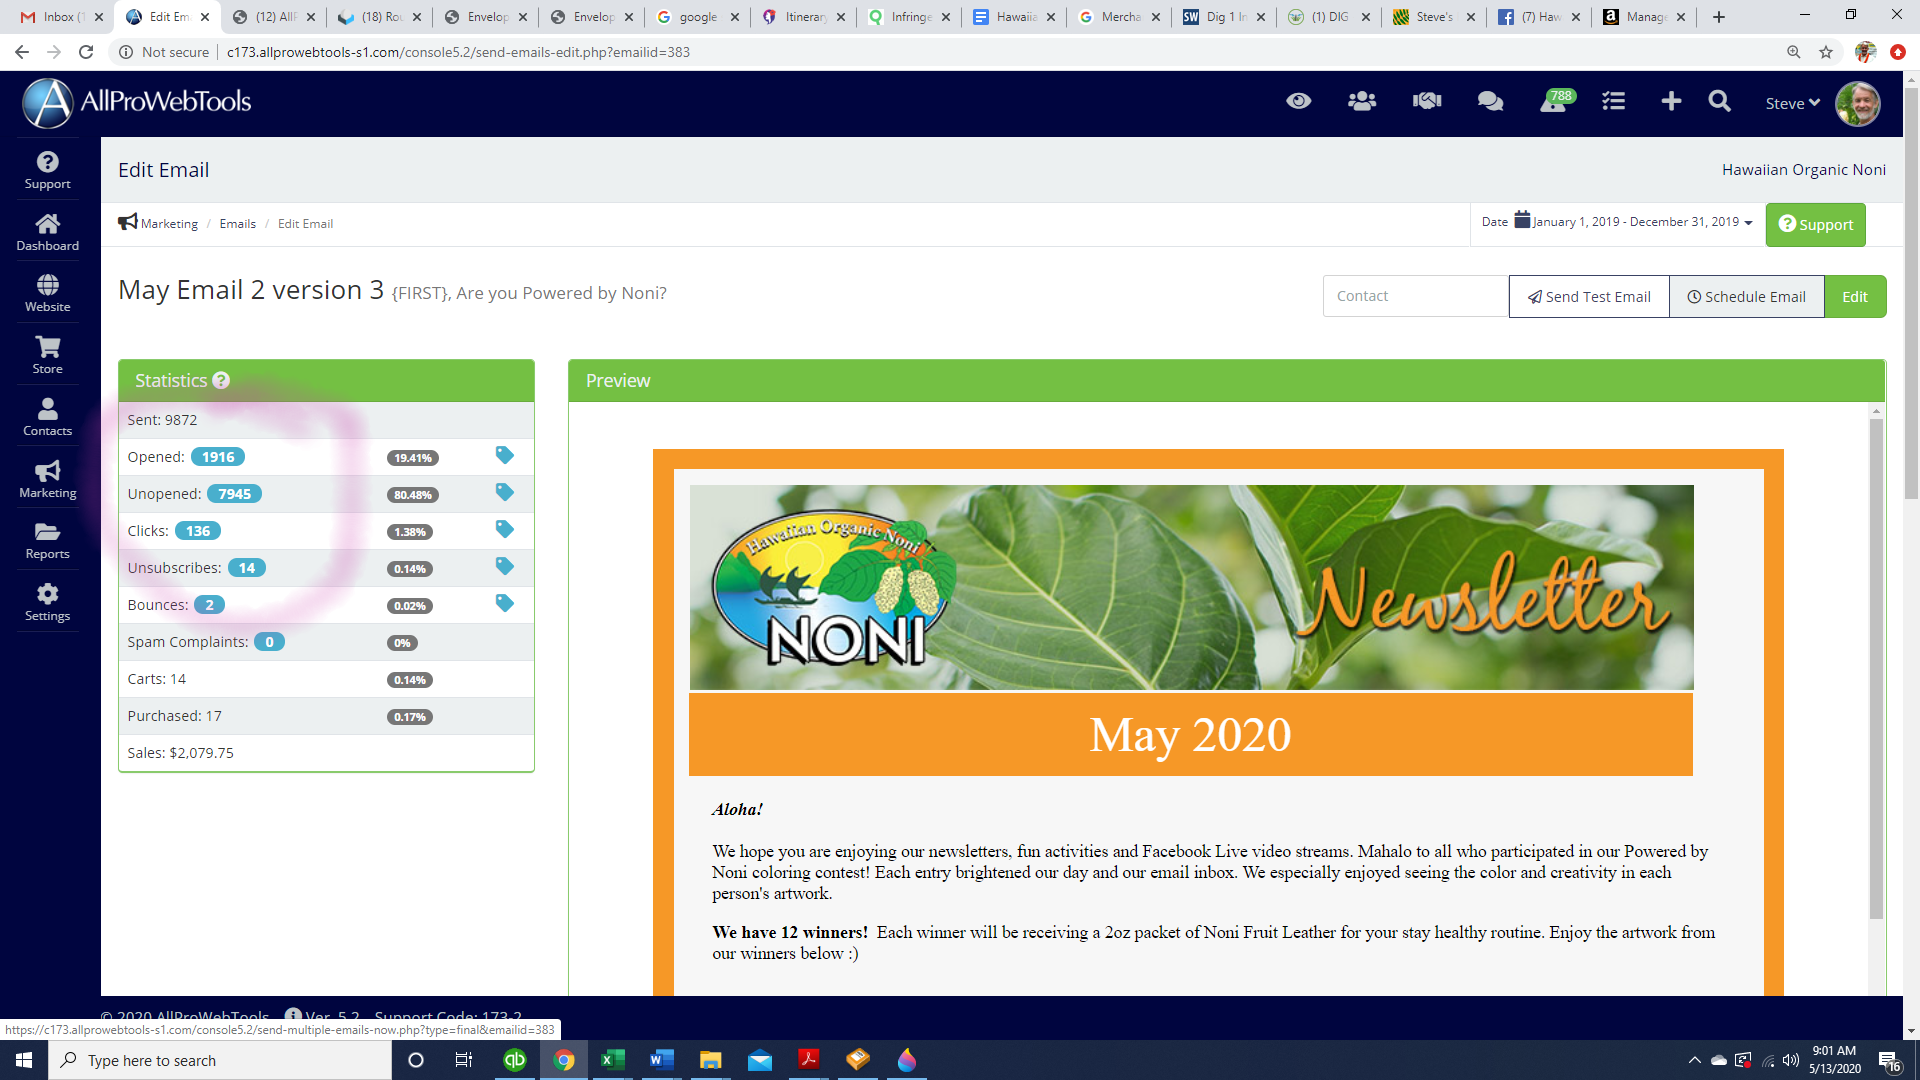Click the eye icon in top navbar

tap(1298, 101)
